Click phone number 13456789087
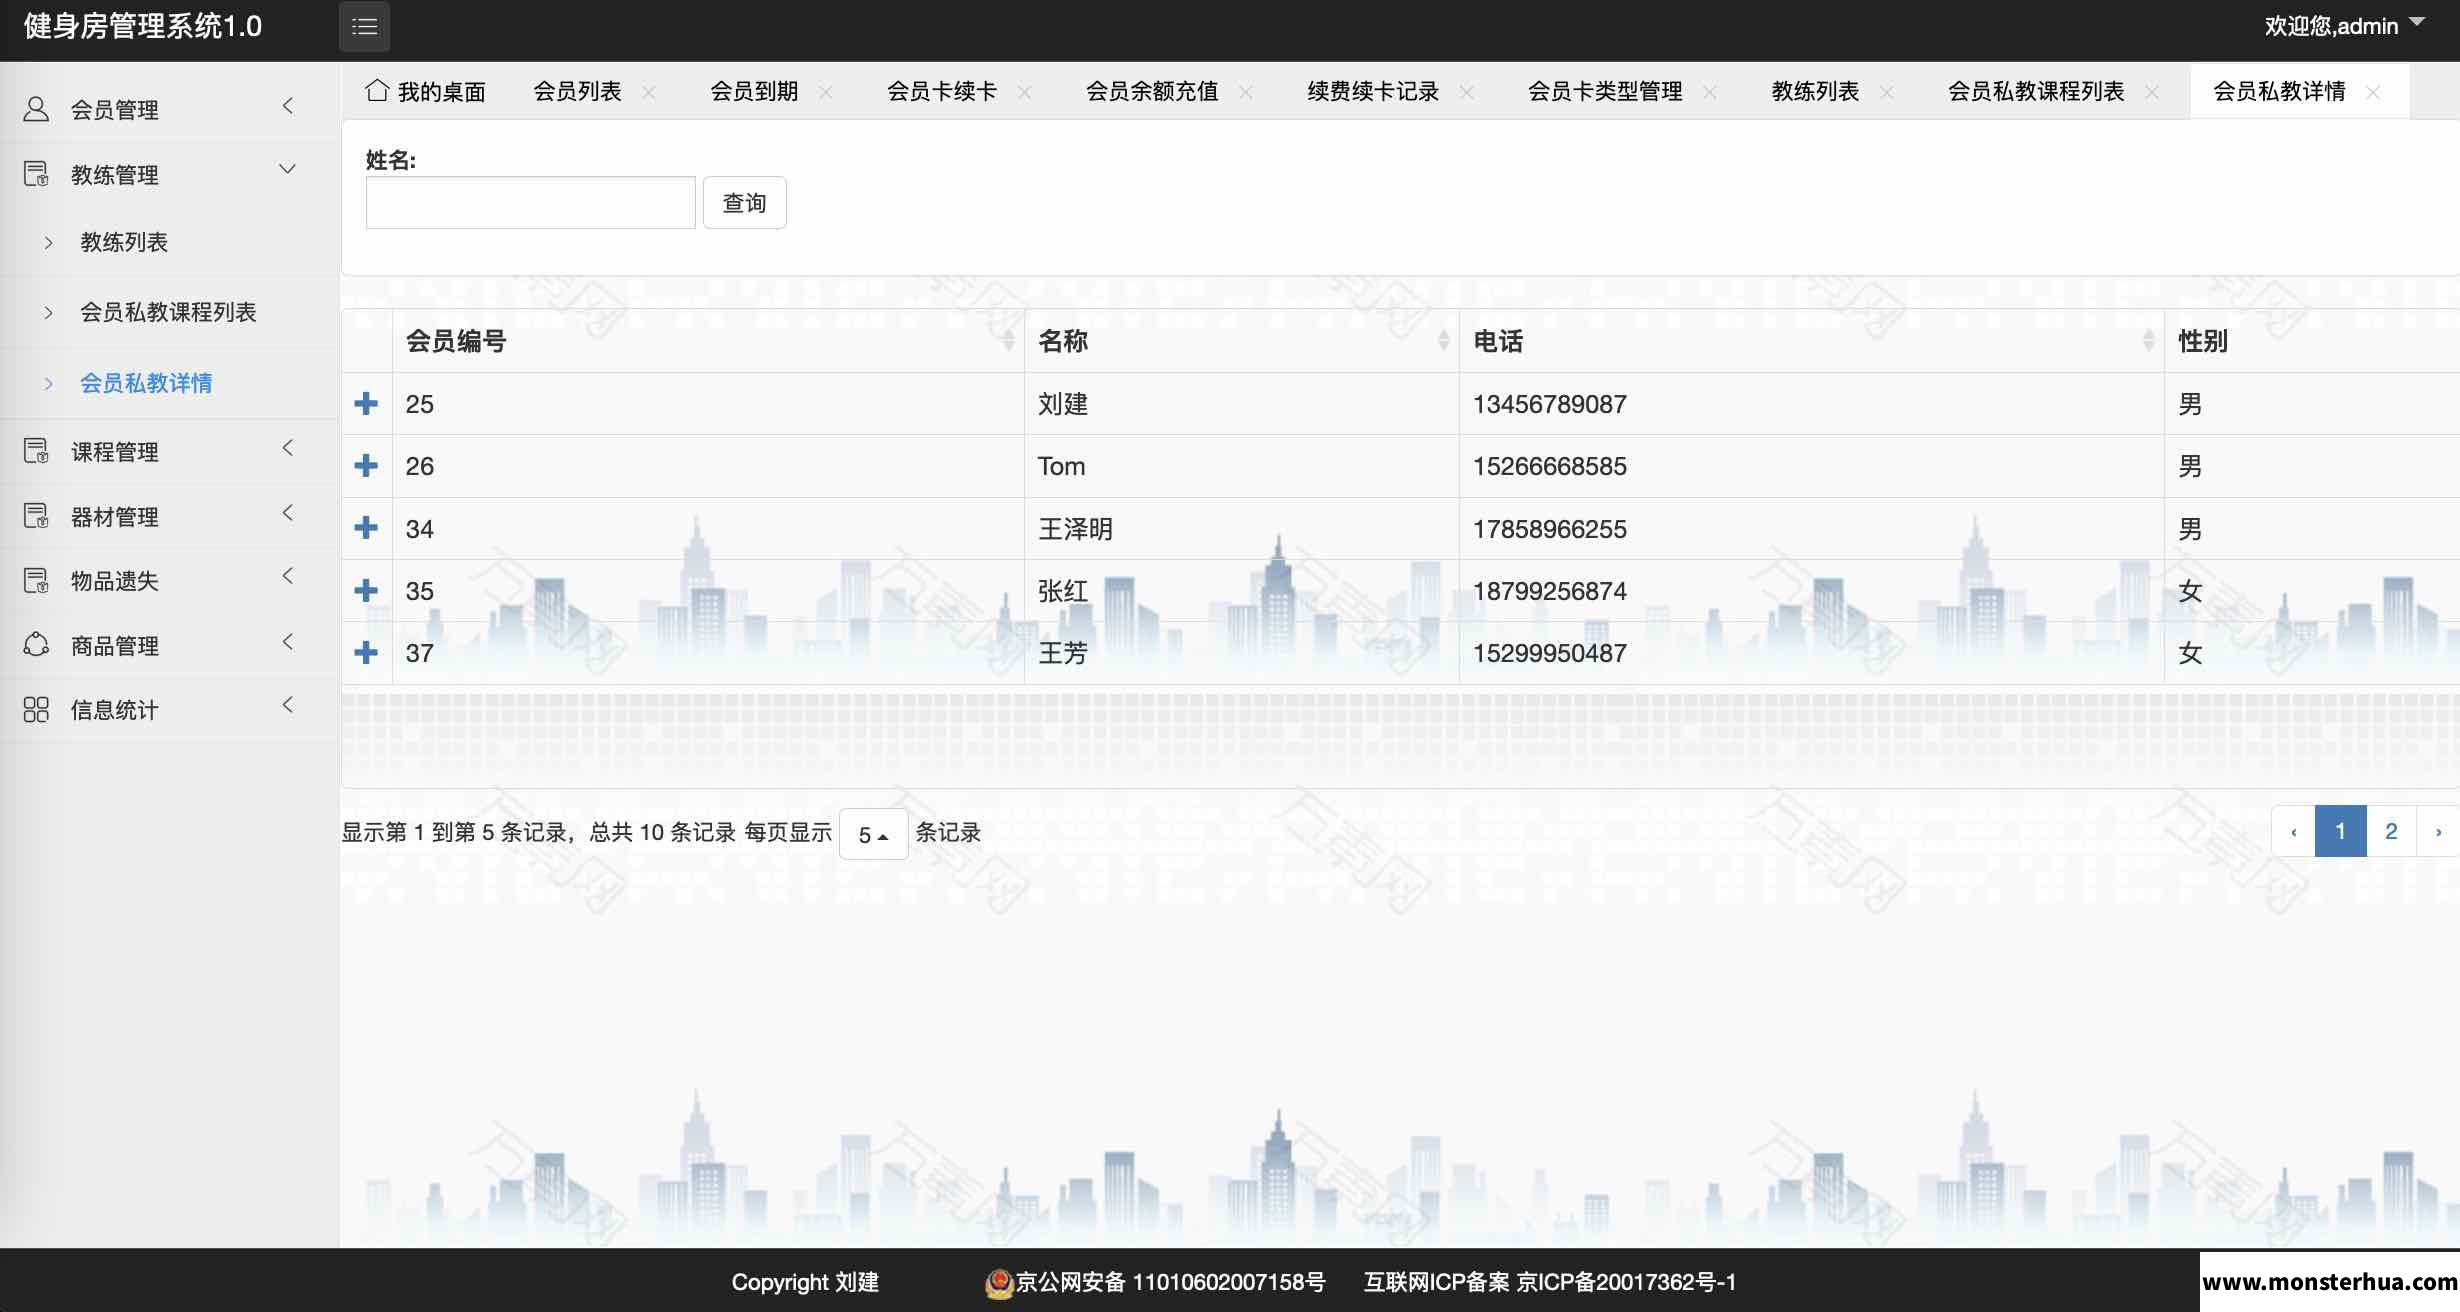 pyautogui.click(x=1550, y=404)
